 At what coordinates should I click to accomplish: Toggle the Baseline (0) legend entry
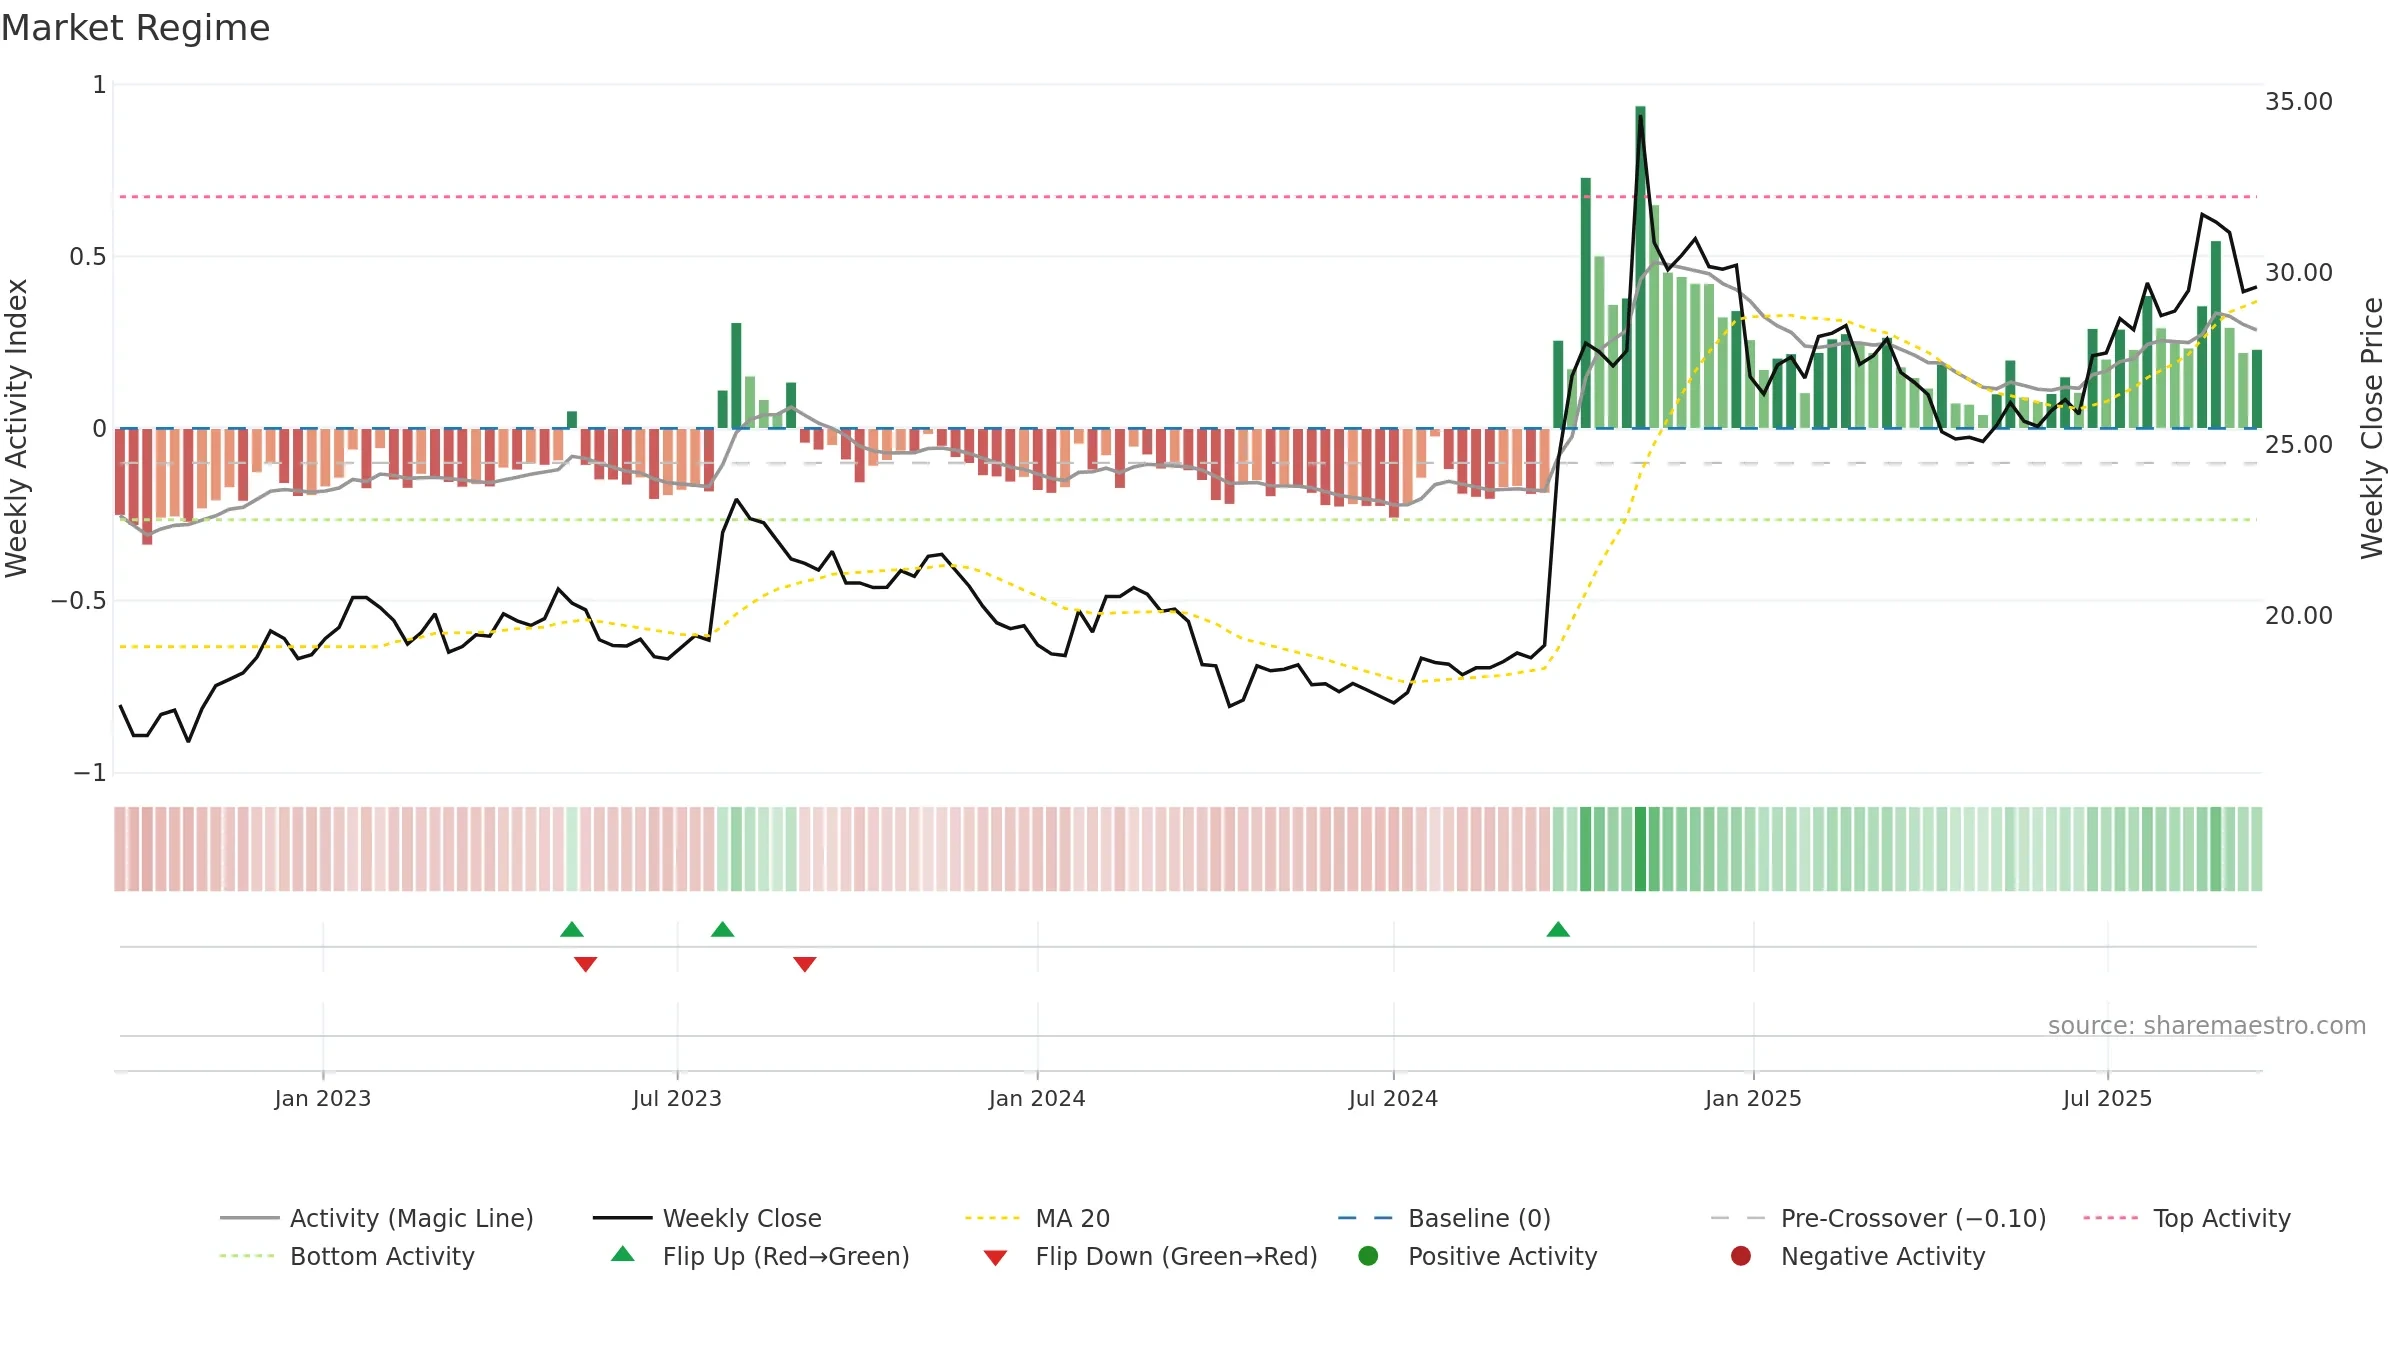1444,1218
